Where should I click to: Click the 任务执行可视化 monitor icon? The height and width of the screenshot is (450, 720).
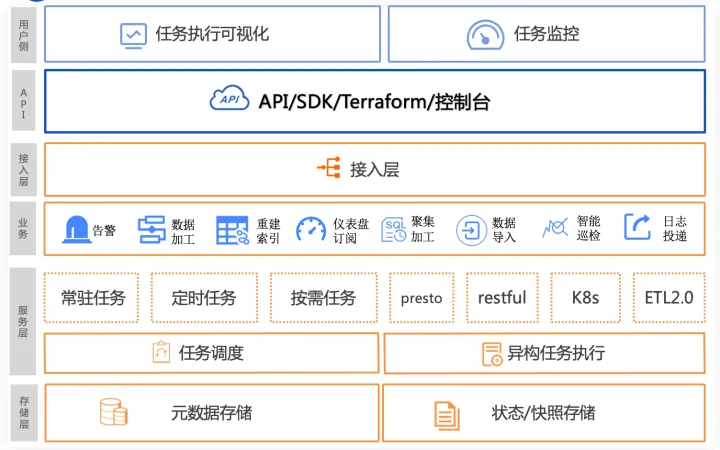133,36
